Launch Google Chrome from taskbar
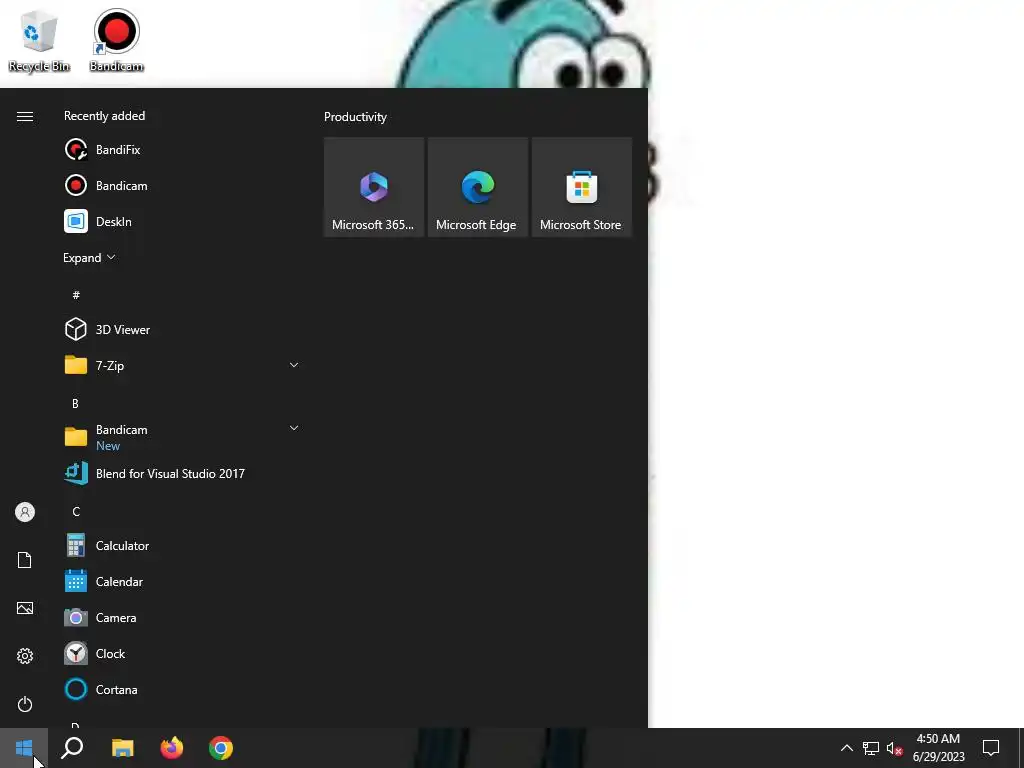The height and width of the screenshot is (768, 1024). 221,748
